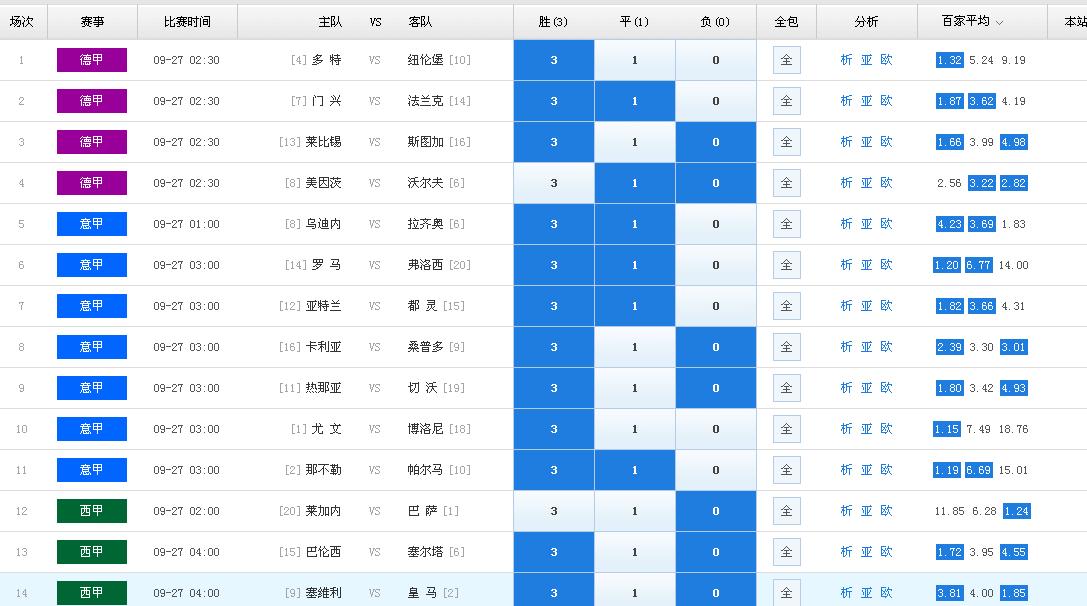Click away team 拉齐奥 in match 5
1087x606 pixels.
(425, 223)
